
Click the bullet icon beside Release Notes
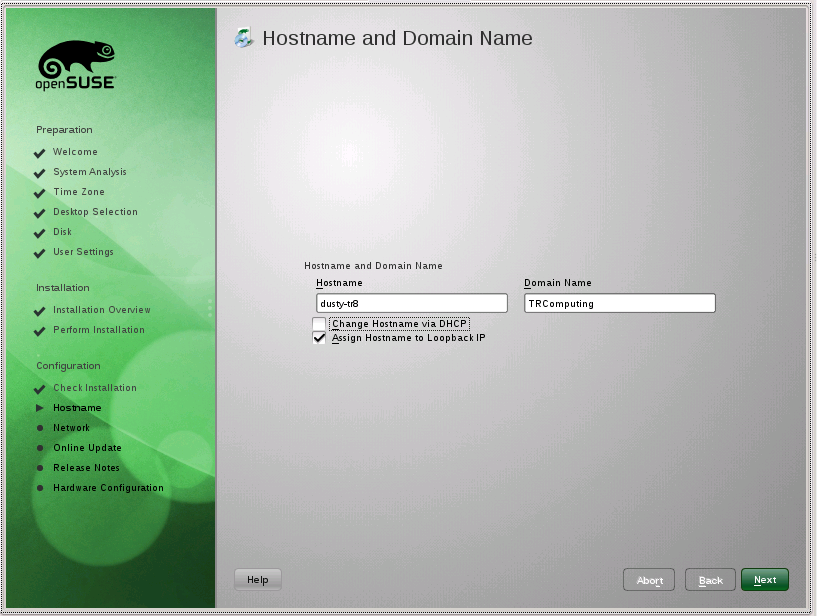click(40, 468)
